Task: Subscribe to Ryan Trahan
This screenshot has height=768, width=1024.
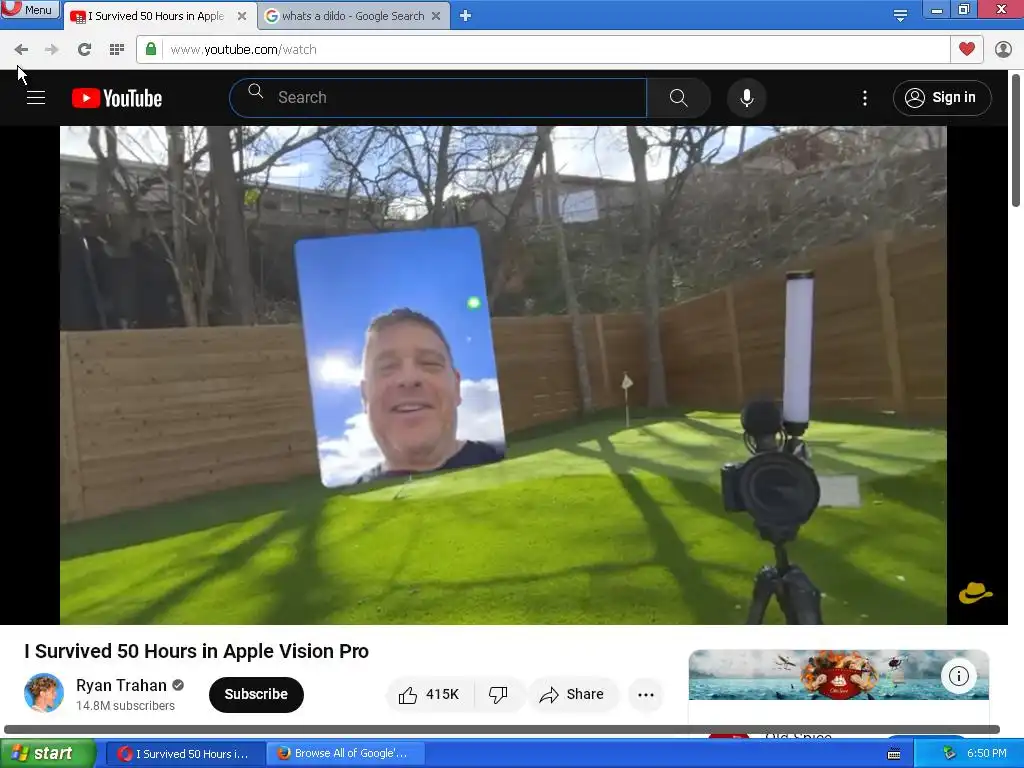Action: coord(256,694)
